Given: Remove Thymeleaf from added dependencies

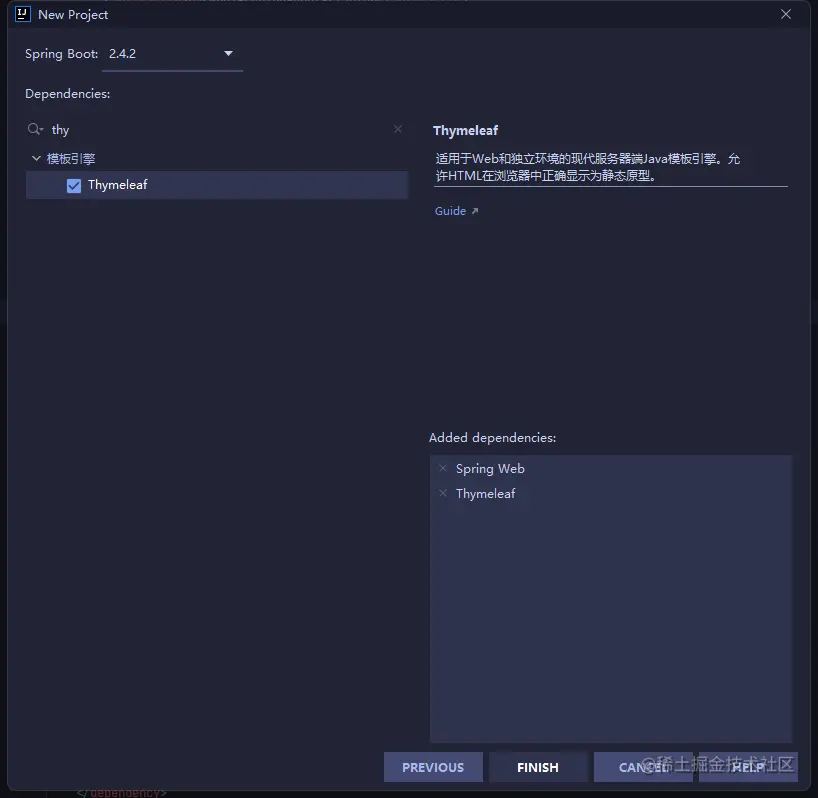Looking at the screenshot, I should coord(443,493).
